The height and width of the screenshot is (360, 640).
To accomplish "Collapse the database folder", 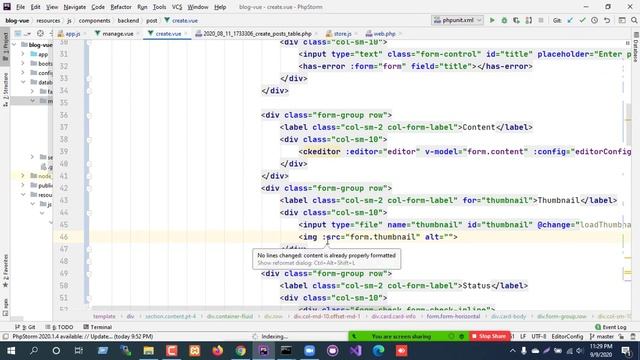I will click(x=23, y=82).
